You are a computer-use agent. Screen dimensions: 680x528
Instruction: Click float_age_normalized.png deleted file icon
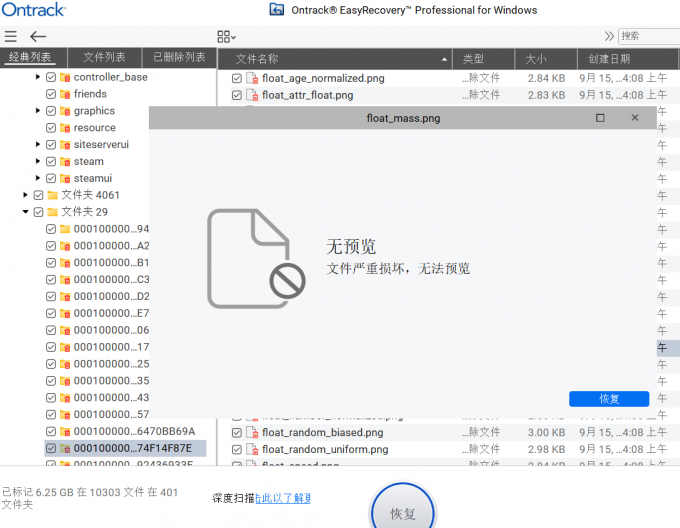(252, 78)
